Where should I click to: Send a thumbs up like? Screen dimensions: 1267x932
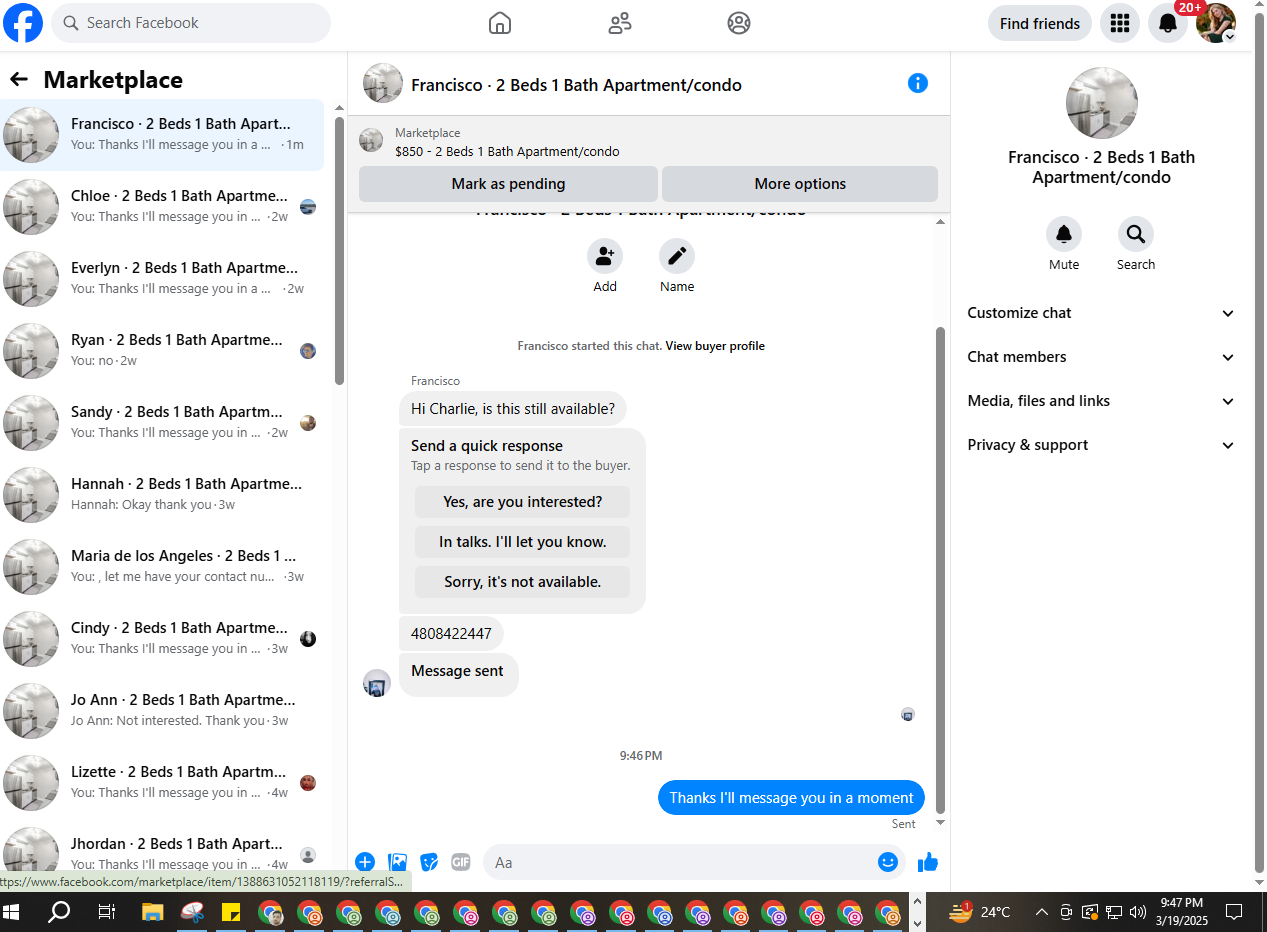(928, 862)
